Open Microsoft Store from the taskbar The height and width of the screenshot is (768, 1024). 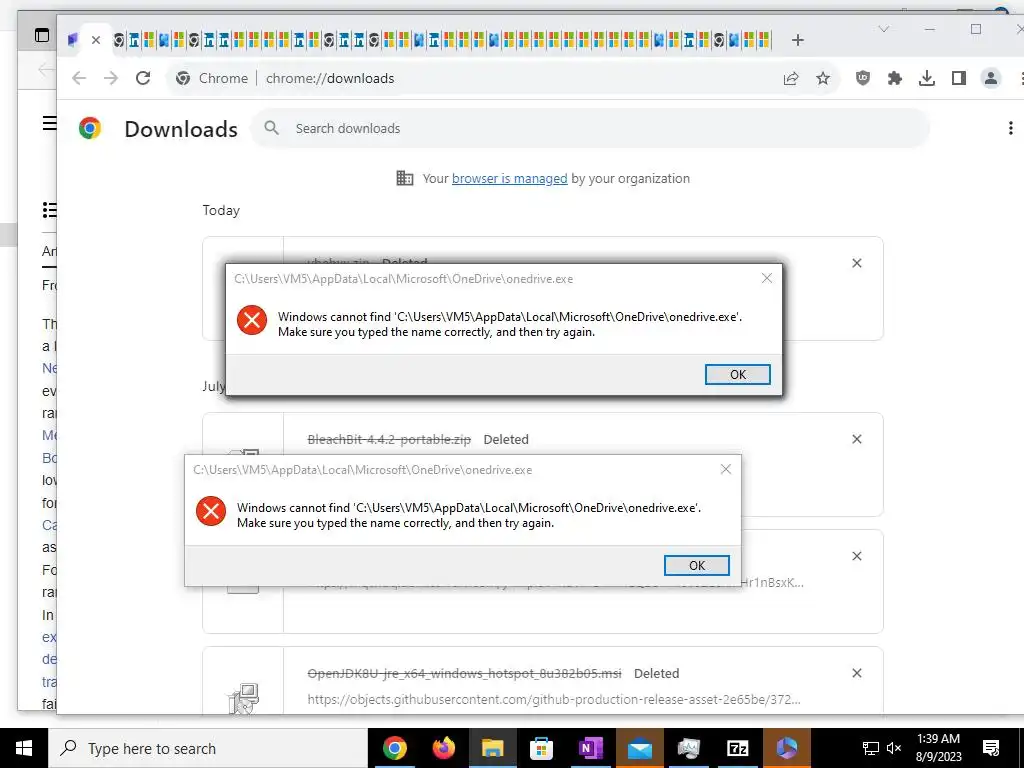[x=541, y=748]
